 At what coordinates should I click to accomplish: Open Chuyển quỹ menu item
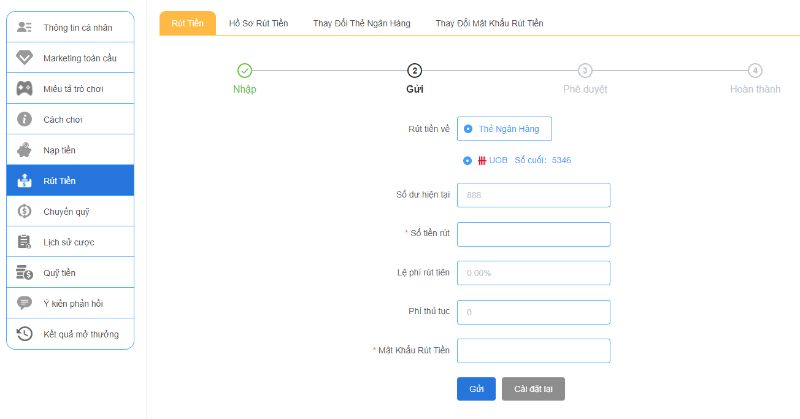tap(70, 211)
